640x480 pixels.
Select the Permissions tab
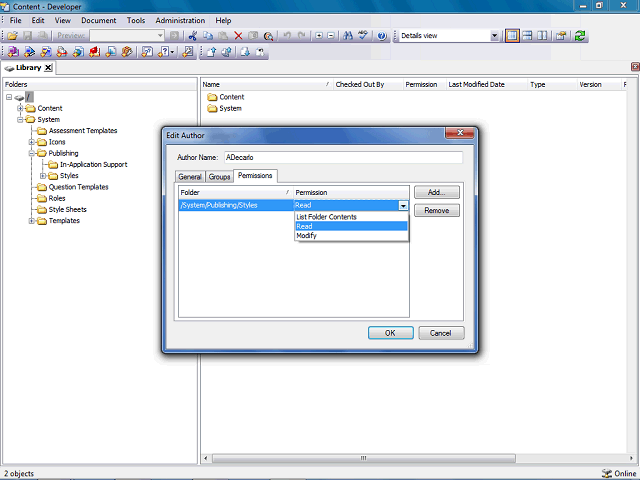[255, 176]
